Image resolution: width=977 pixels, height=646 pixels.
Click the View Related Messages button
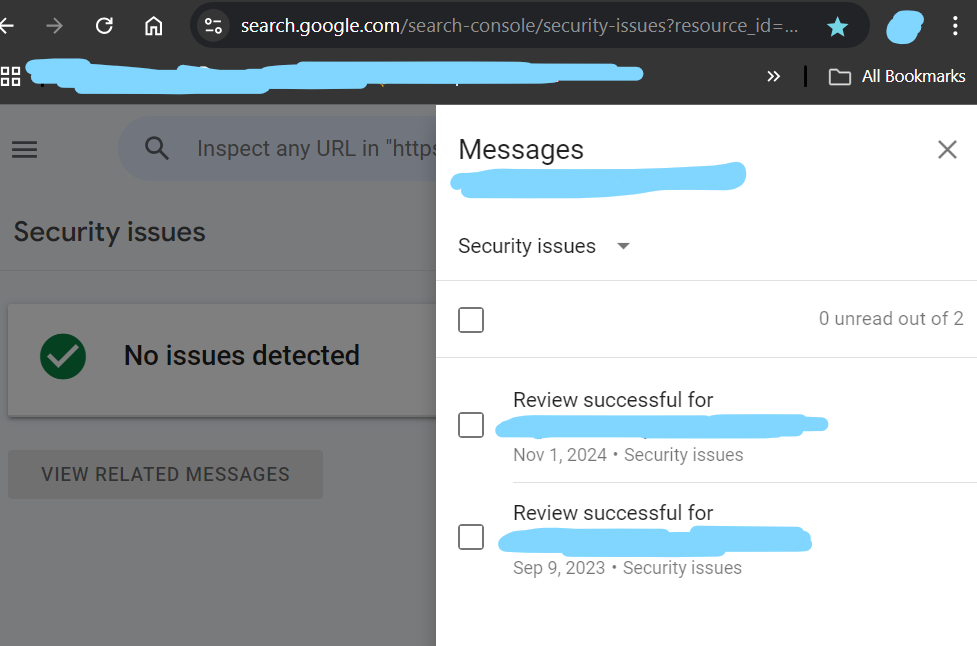point(165,474)
